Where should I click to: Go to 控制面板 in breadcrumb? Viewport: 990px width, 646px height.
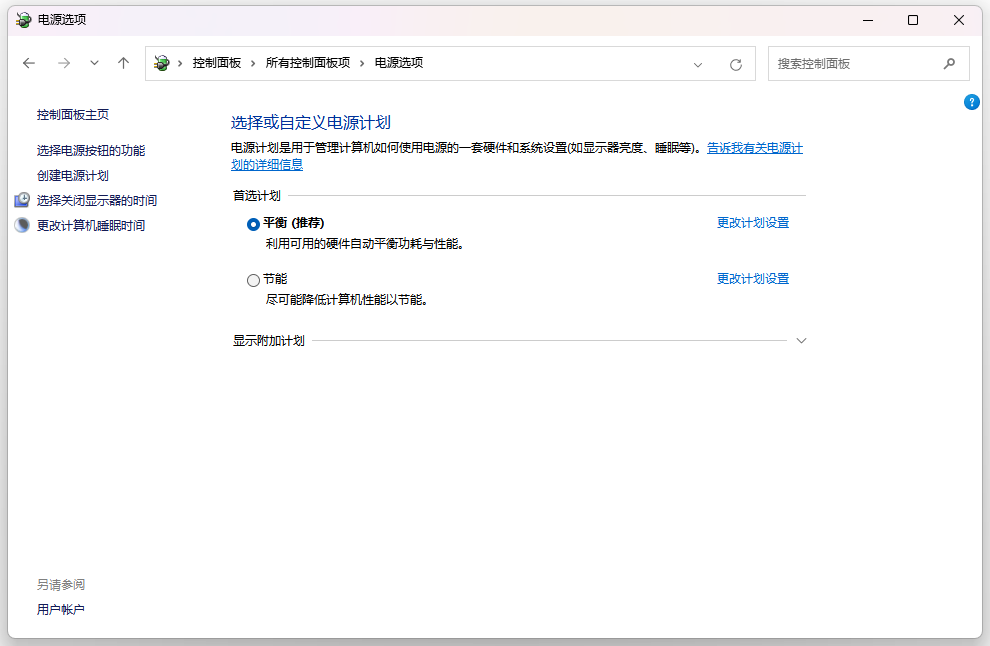pyautogui.click(x=217, y=63)
